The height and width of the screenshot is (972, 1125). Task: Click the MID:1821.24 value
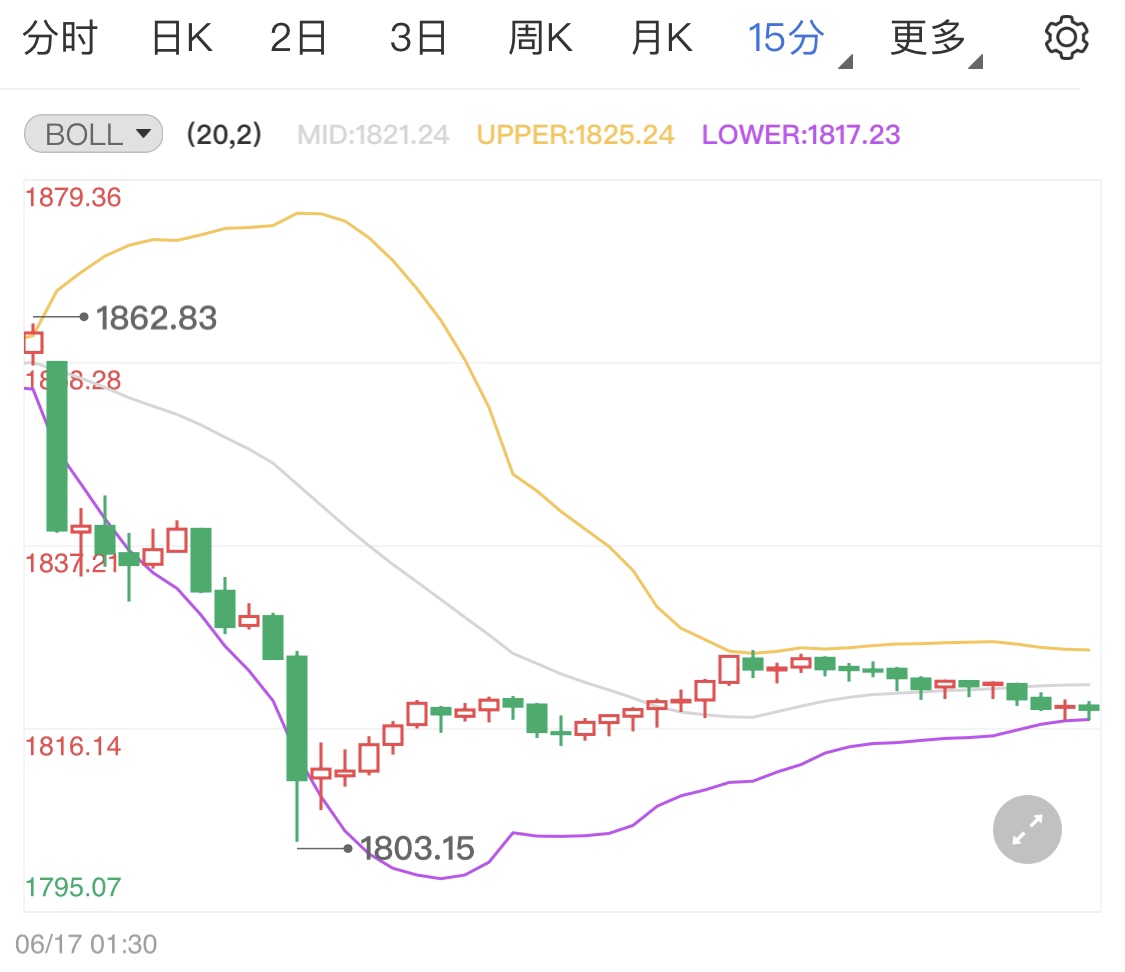373,134
